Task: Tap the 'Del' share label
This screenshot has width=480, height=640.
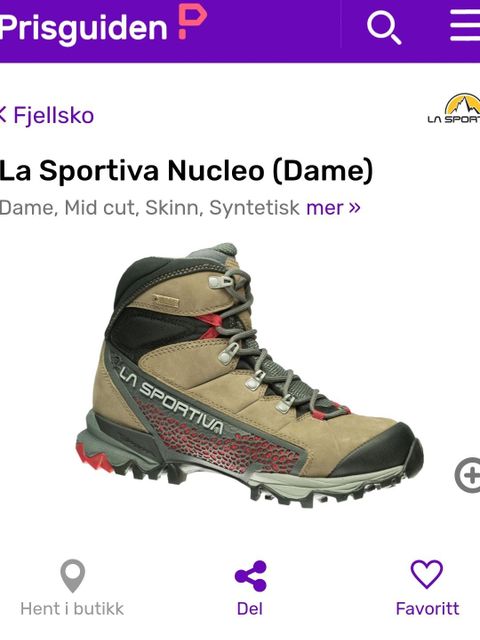Action: tap(250, 609)
